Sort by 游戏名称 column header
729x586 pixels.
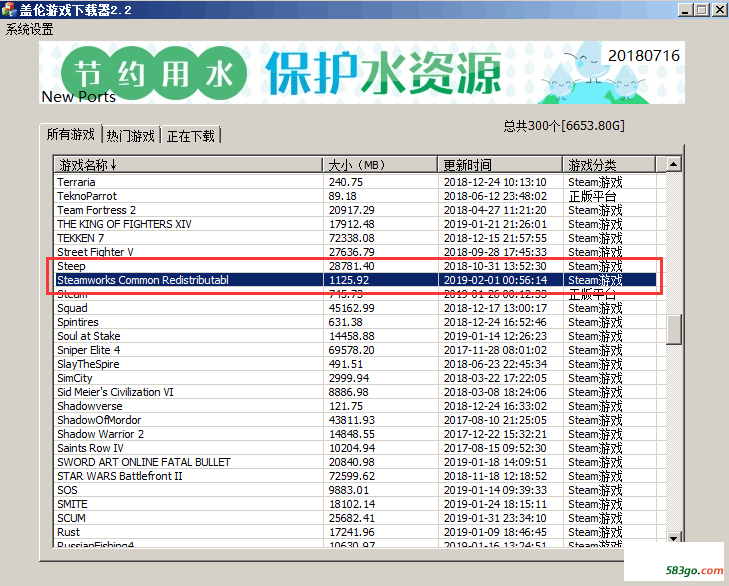click(188, 165)
